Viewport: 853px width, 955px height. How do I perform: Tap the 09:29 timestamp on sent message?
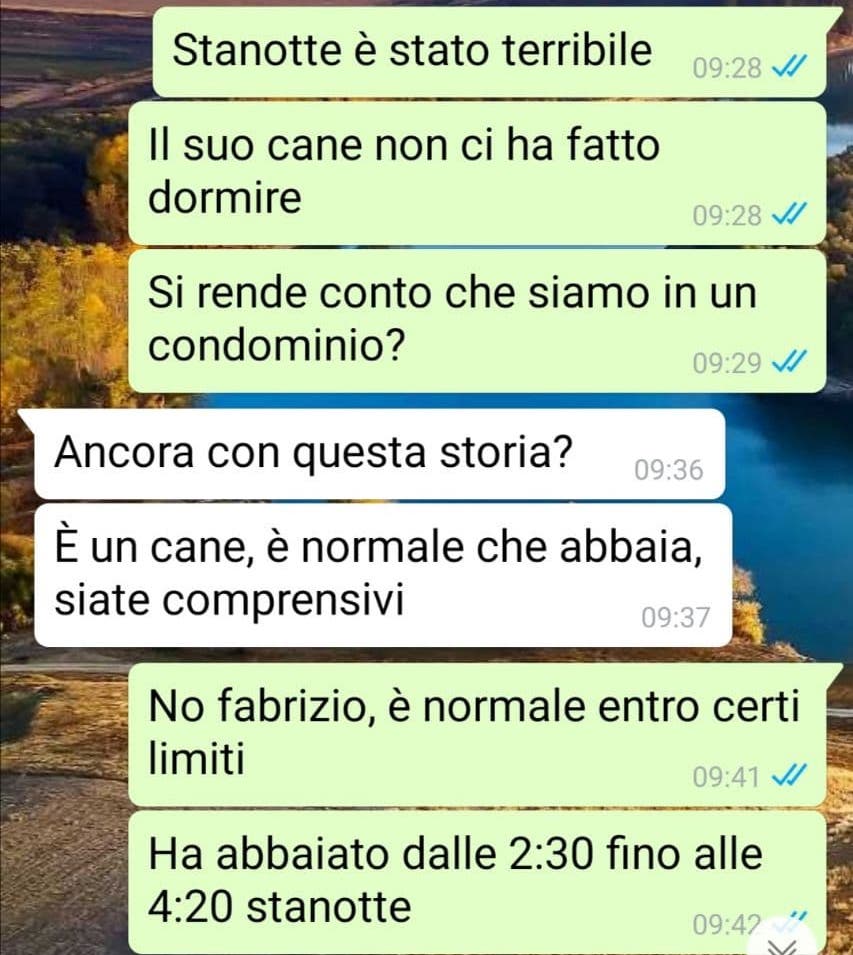pyautogui.click(x=726, y=363)
